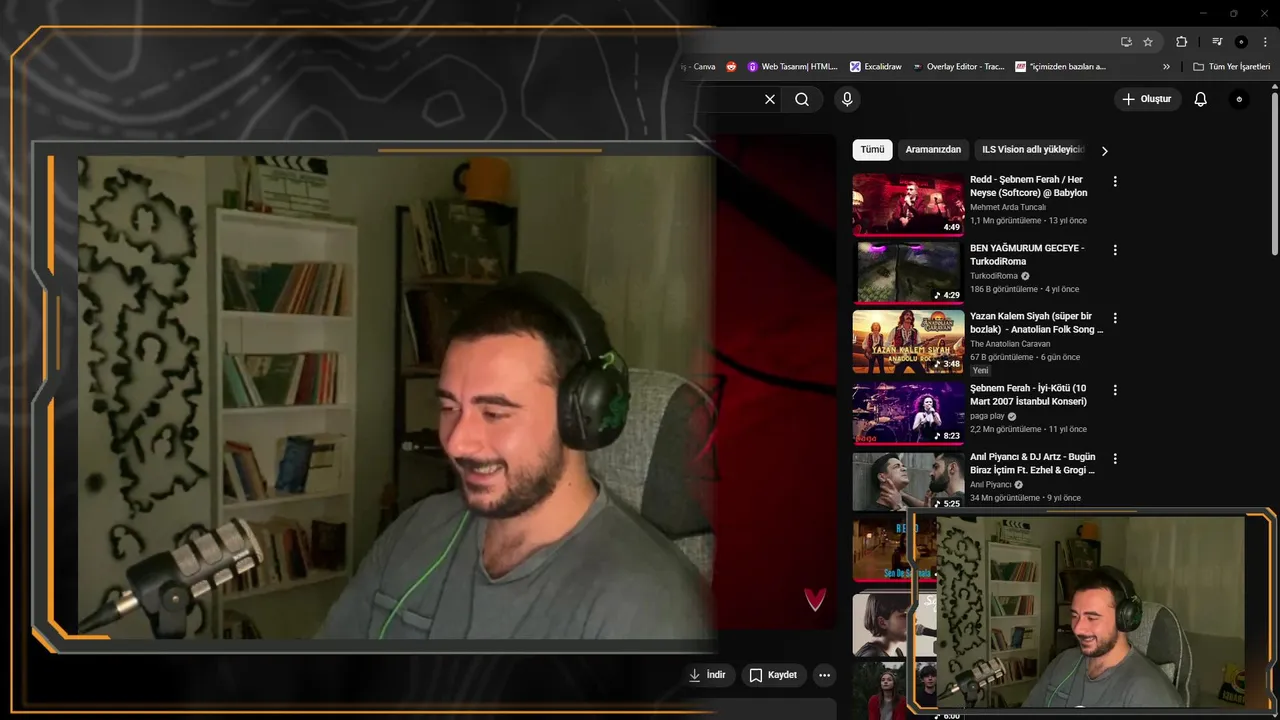
Task: Click the title "Yazan Kalem Siyah (süper bir bozlak)"
Action: [x=1036, y=322]
